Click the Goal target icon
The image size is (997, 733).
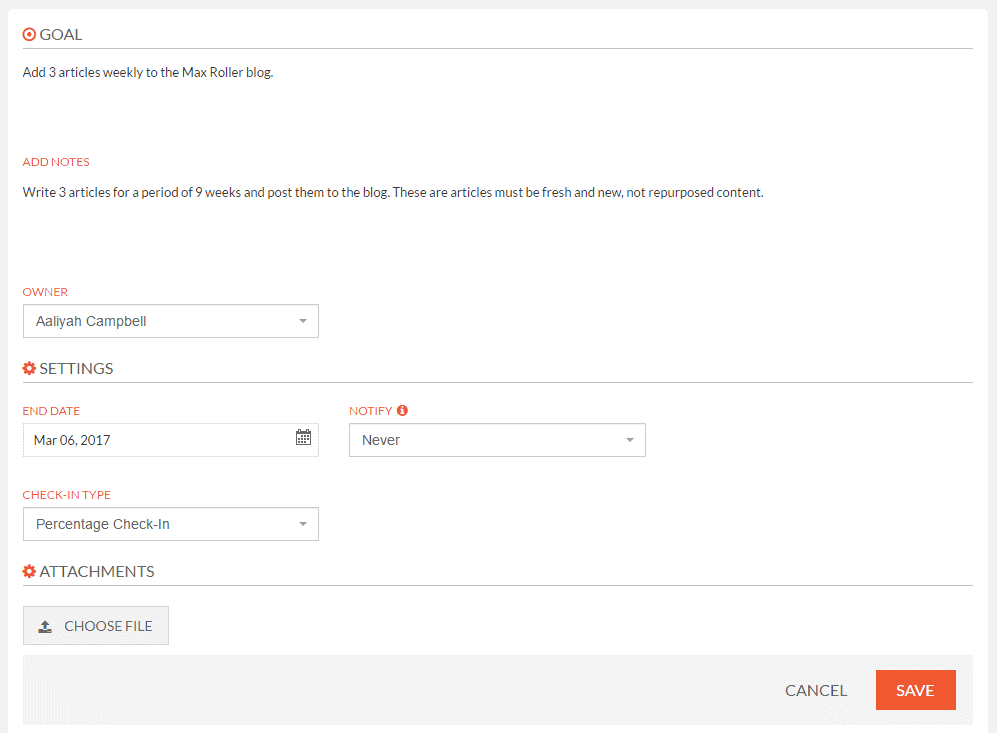[29, 34]
